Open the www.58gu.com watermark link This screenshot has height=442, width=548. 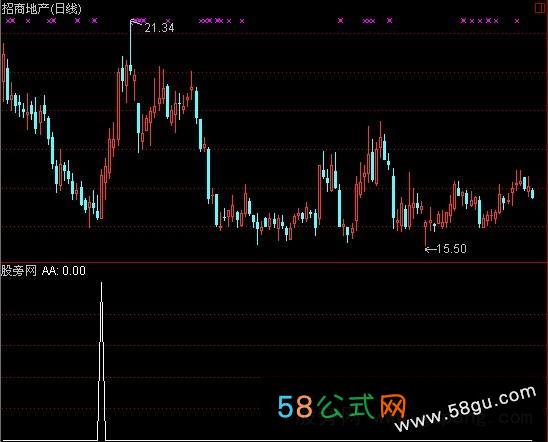466,409
